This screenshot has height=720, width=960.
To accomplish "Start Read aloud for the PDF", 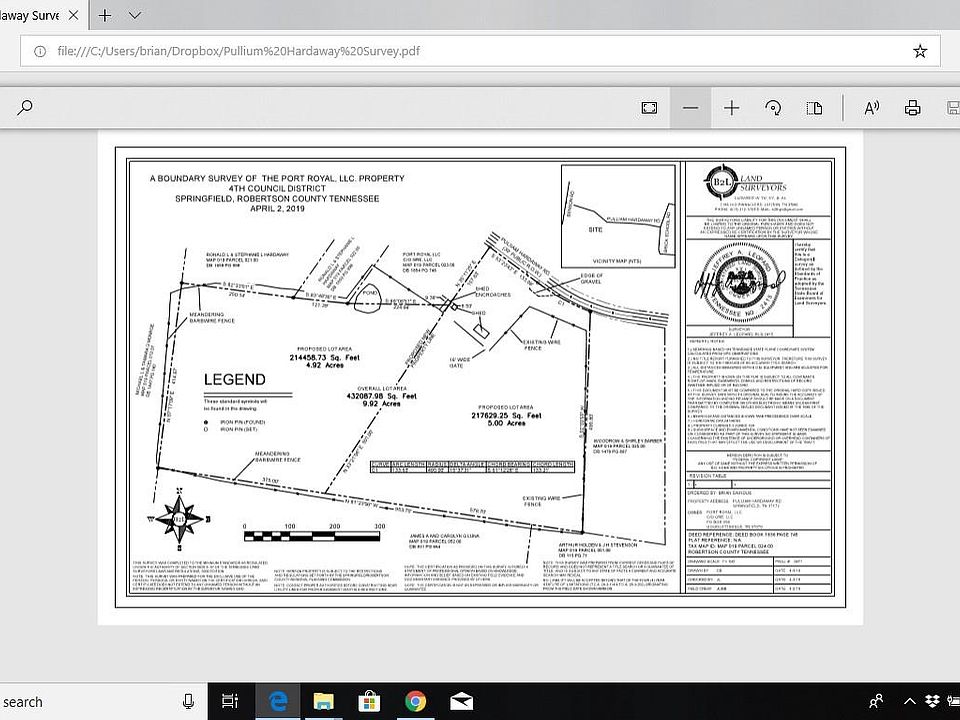I will (871, 108).
